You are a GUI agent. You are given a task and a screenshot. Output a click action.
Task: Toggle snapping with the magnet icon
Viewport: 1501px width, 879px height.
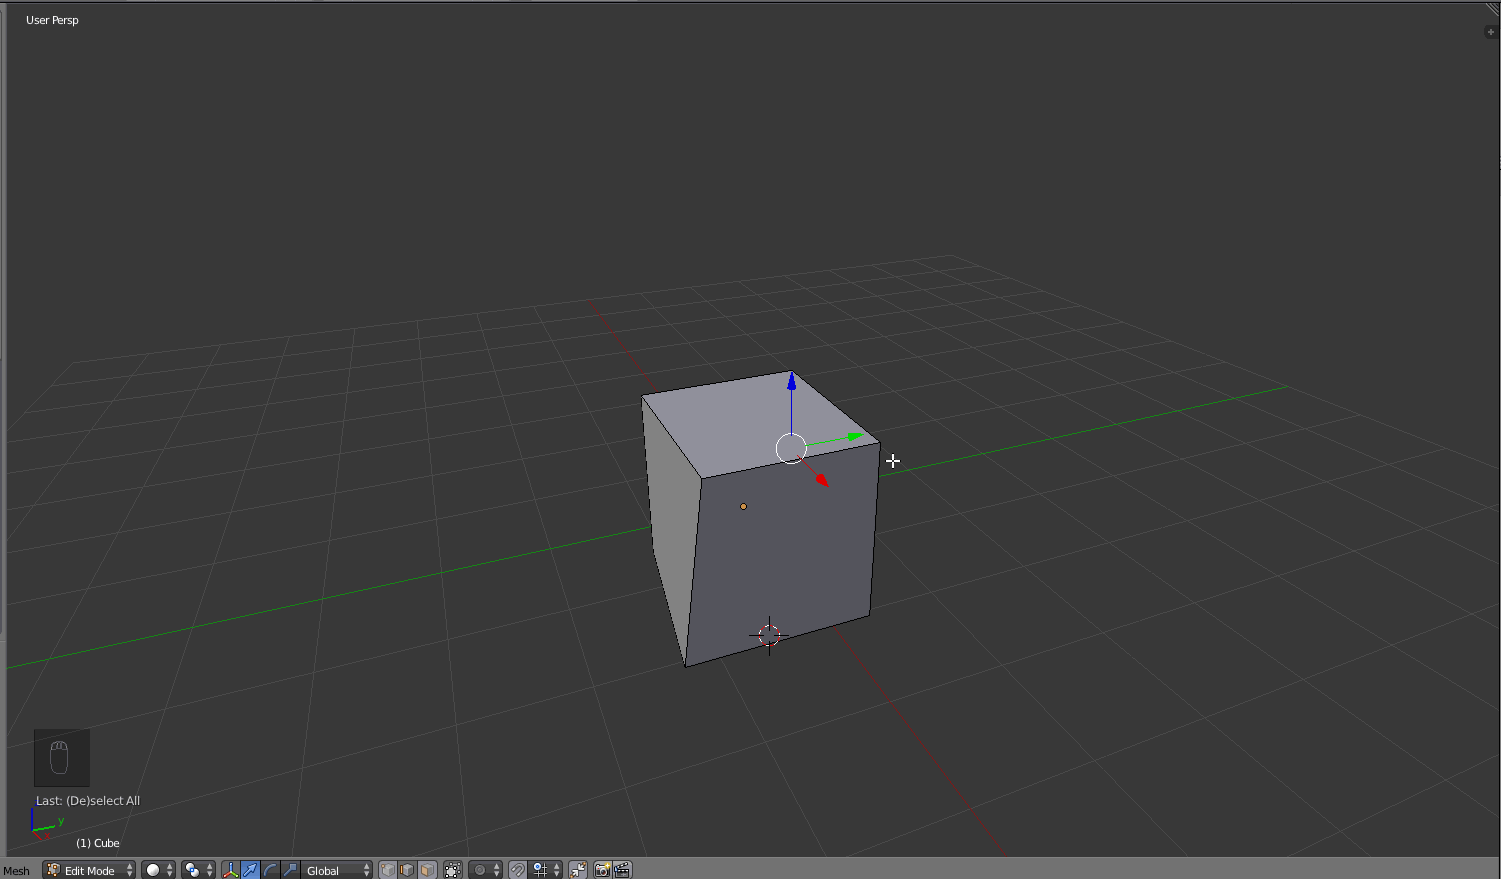coord(517,870)
